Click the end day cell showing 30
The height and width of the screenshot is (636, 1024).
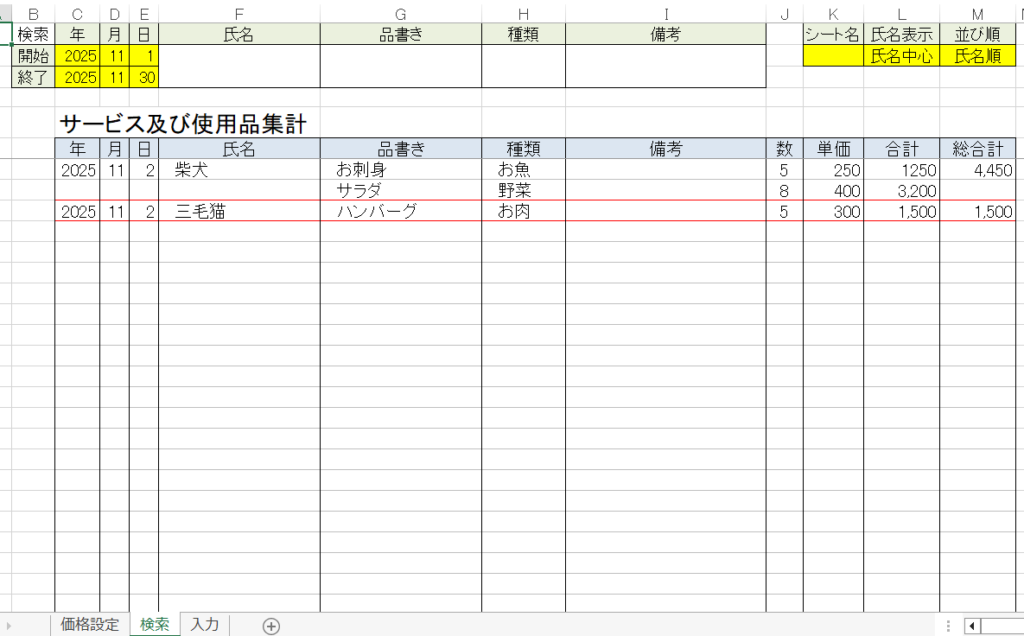pos(144,78)
